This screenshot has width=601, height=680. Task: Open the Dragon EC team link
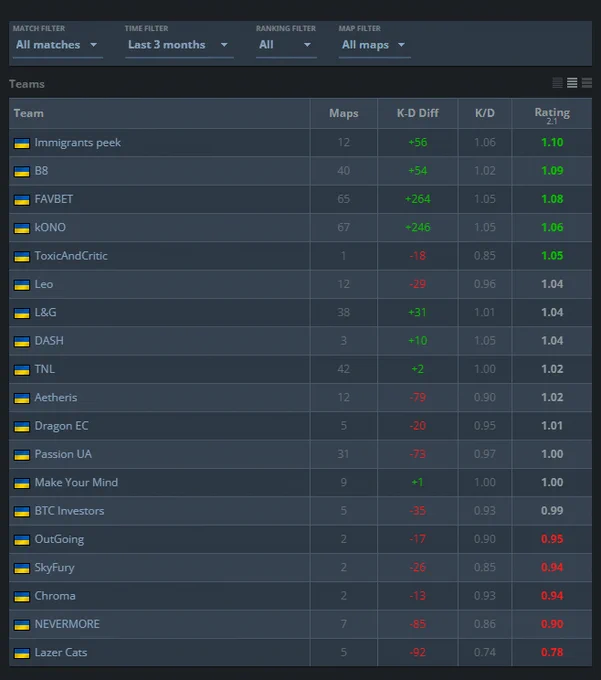point(62,426)
